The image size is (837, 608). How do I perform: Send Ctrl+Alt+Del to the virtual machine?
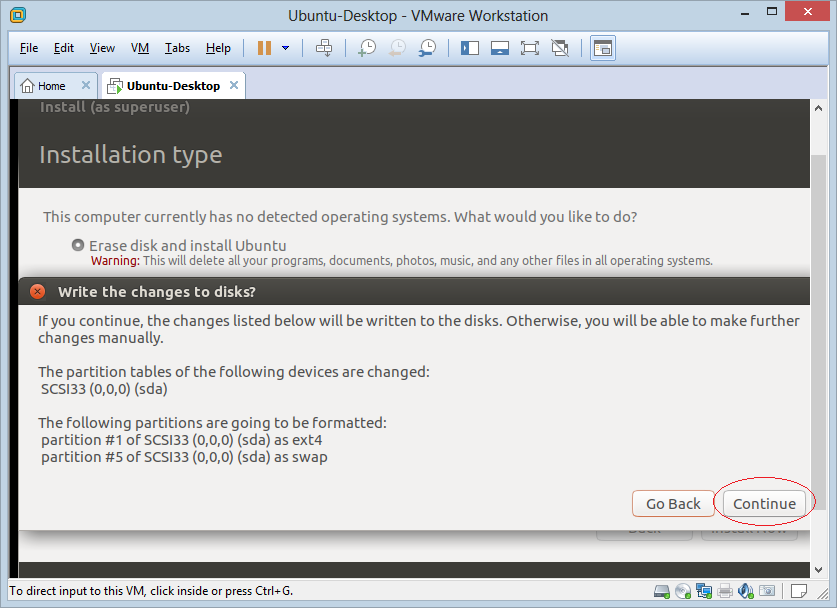coord(324,48)
